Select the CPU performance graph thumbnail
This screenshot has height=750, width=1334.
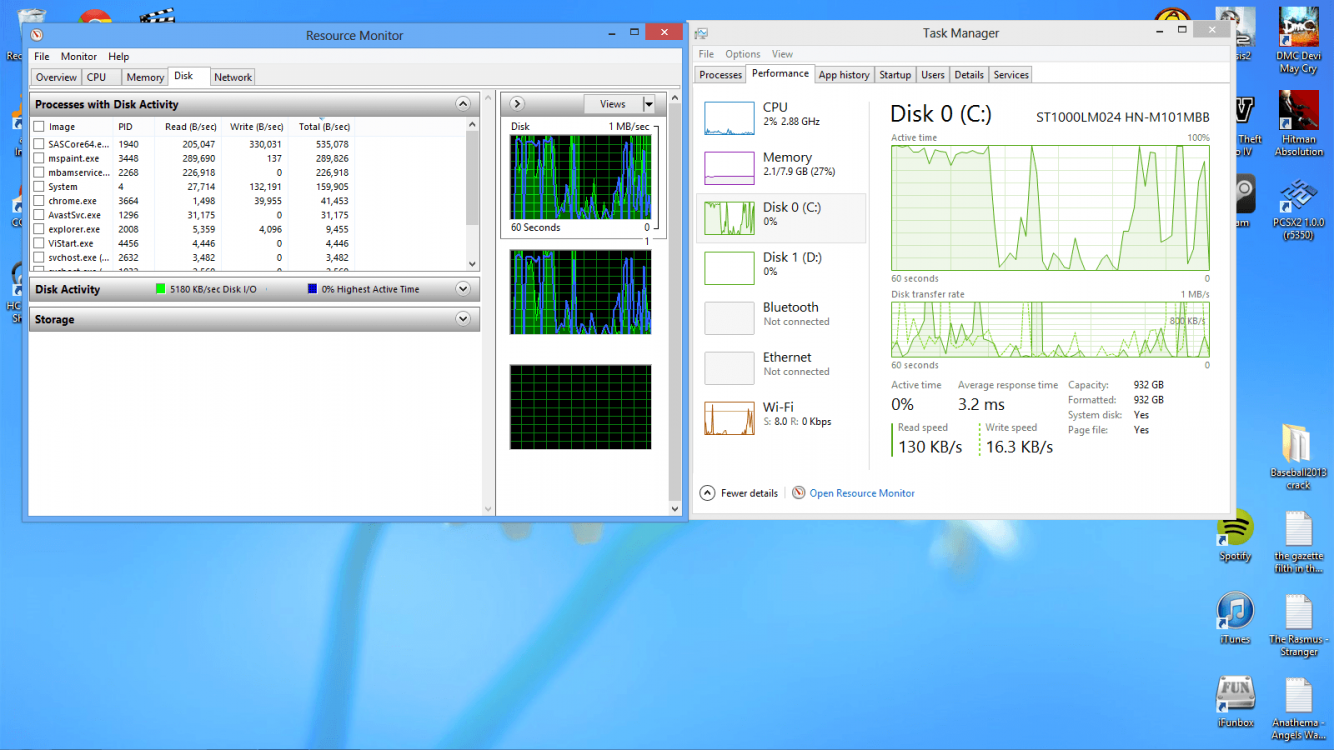[729, 118]
